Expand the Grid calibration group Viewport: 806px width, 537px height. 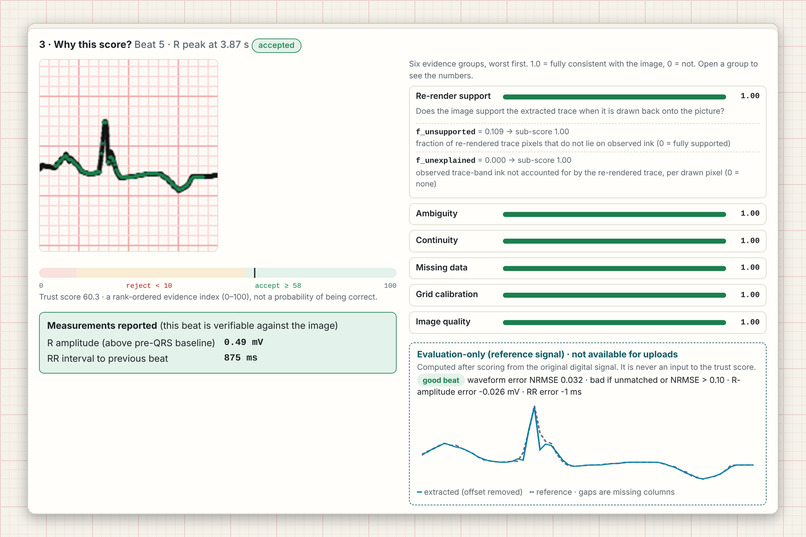click(x=588, y=294)
